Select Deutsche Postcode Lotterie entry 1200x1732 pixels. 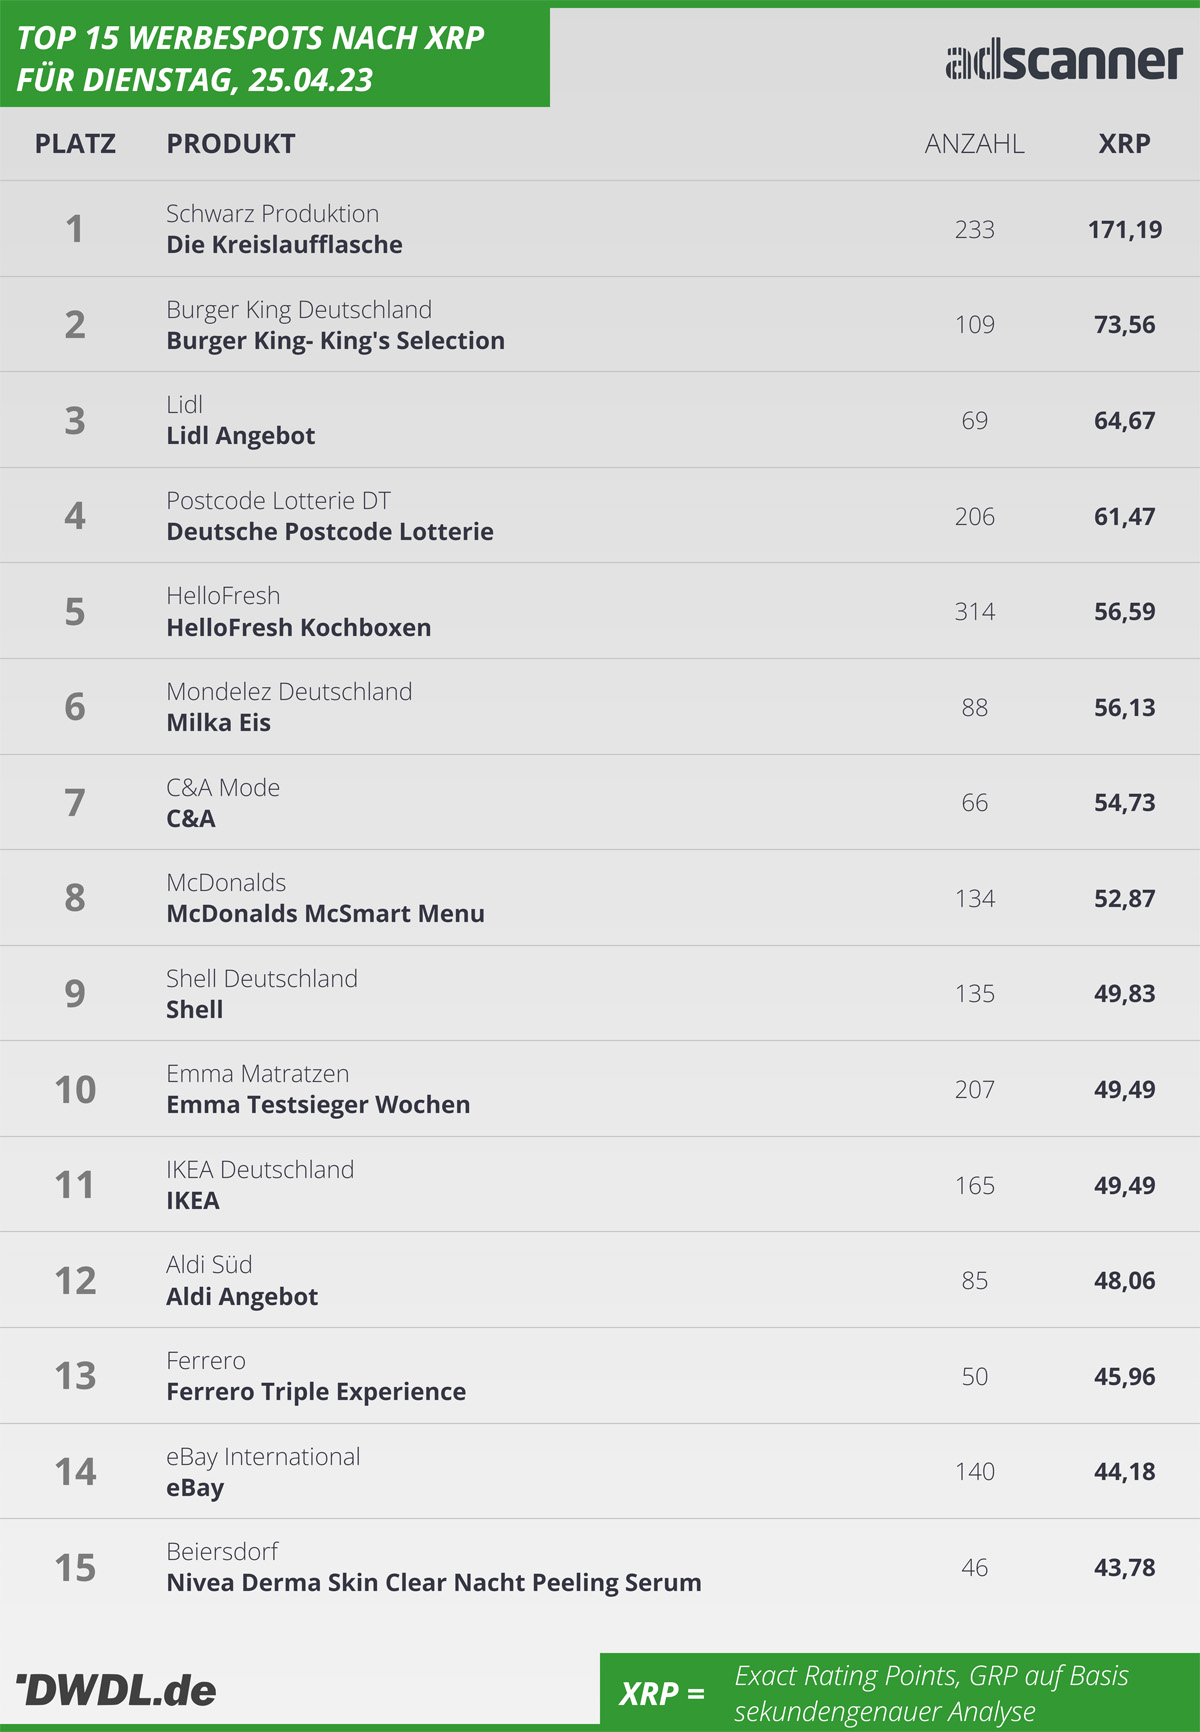(330, 532)
